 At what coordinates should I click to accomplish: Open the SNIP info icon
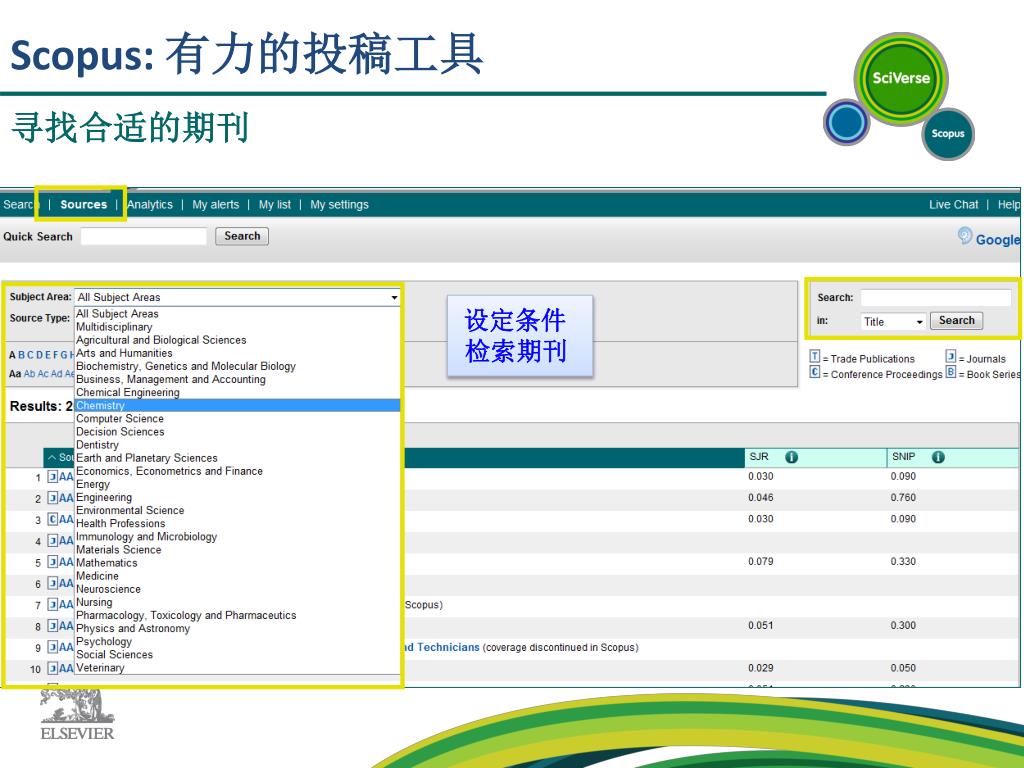pyautogui.click(x=938, y=457)
